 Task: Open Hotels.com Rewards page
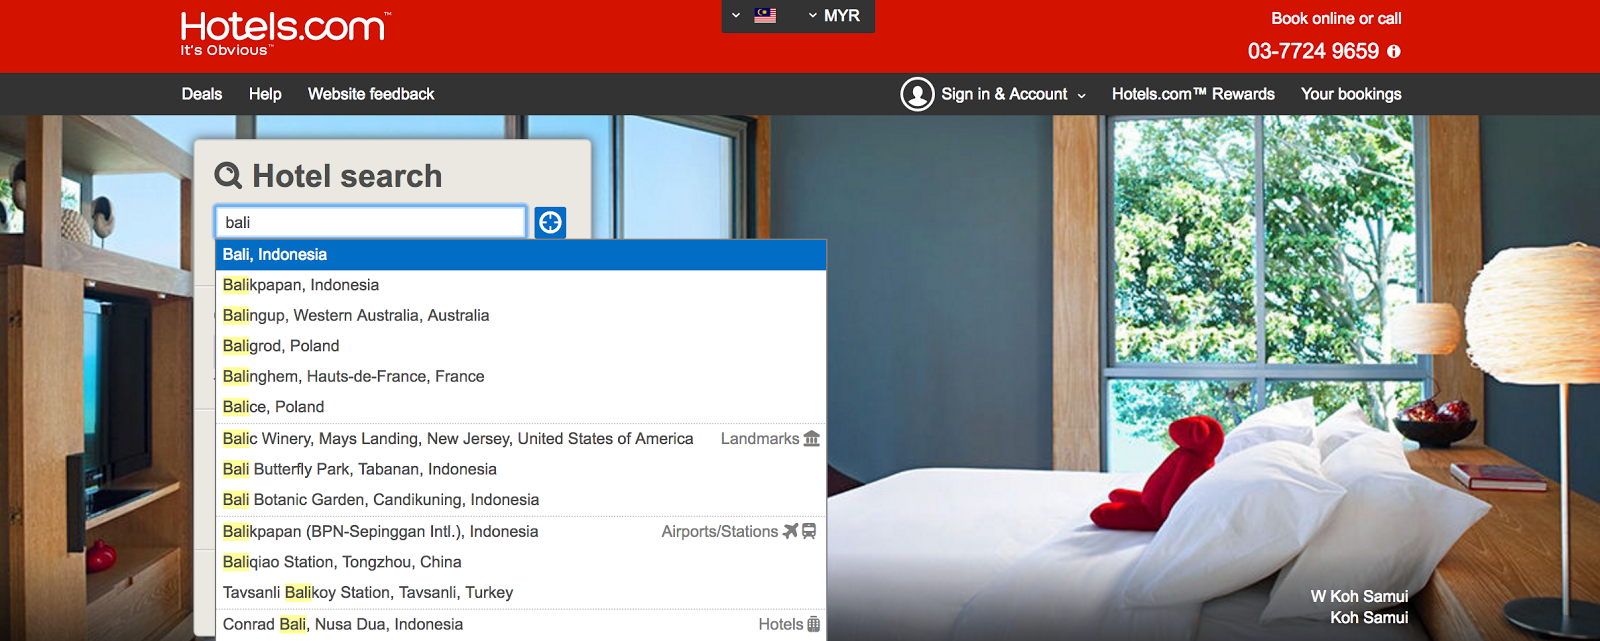(1193, 94)
